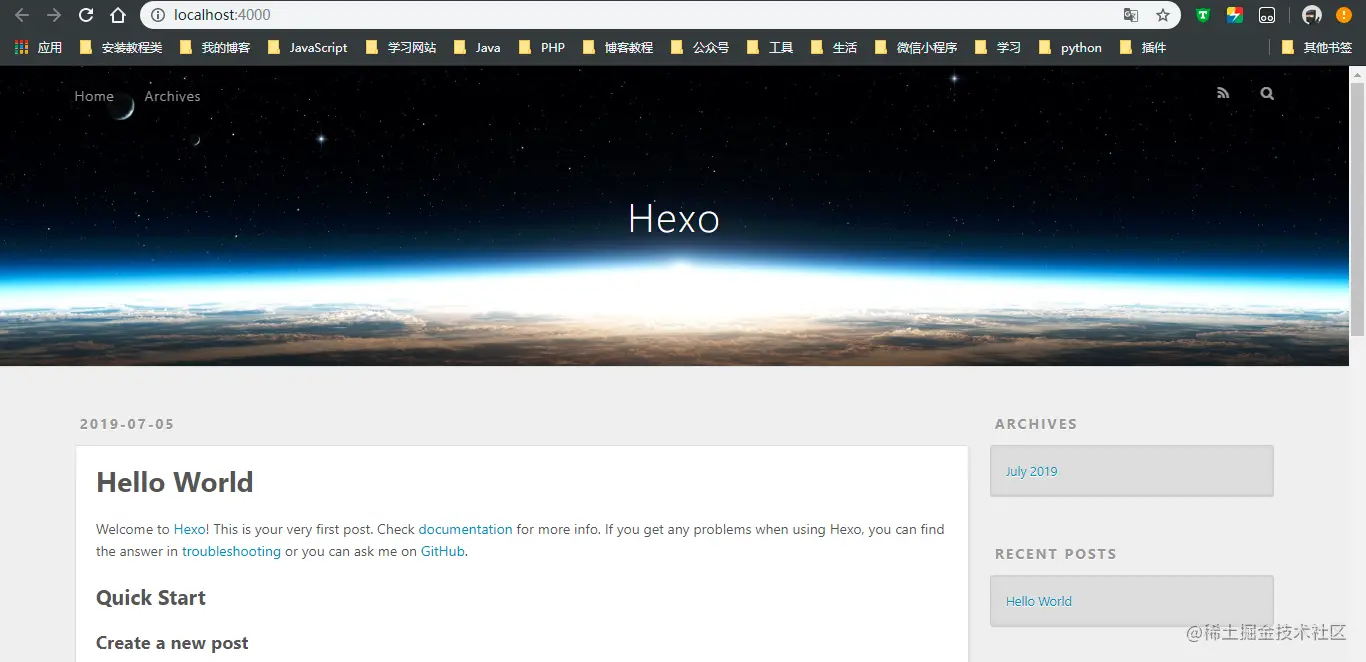The width and height of the screenshot is (1366, 662).
Task: Open the Chrome profile avatar
Action: [x=1312, y=15]
